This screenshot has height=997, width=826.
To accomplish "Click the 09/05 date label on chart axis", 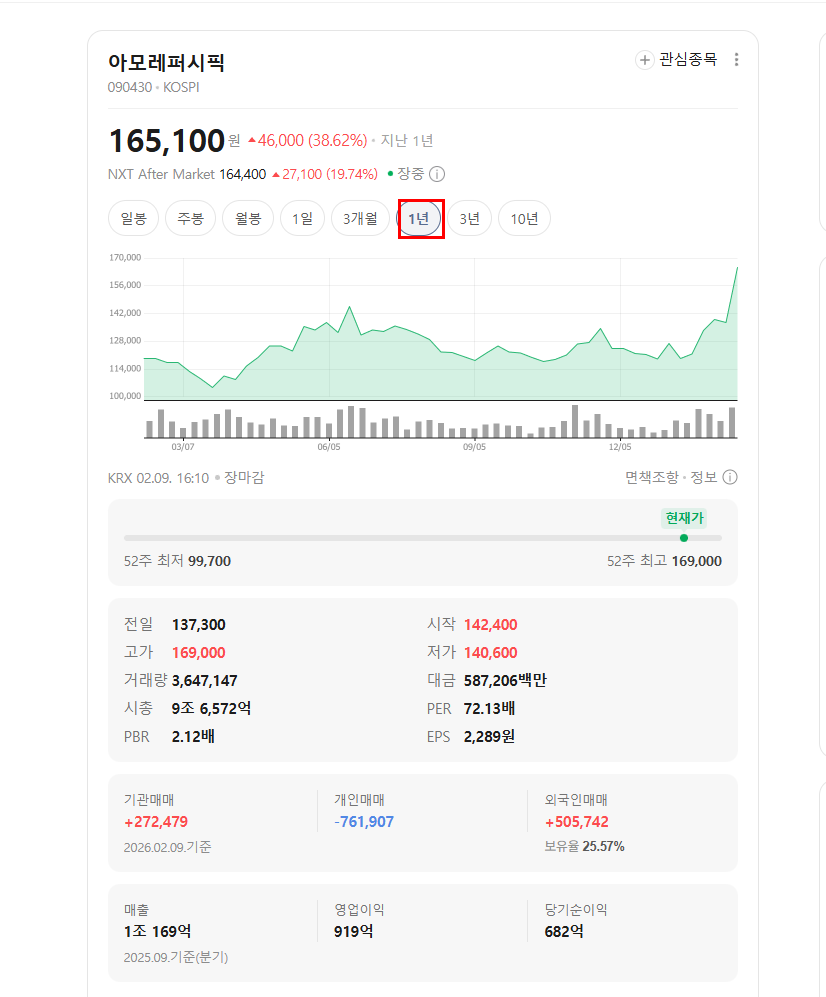I will pos(474,447).
